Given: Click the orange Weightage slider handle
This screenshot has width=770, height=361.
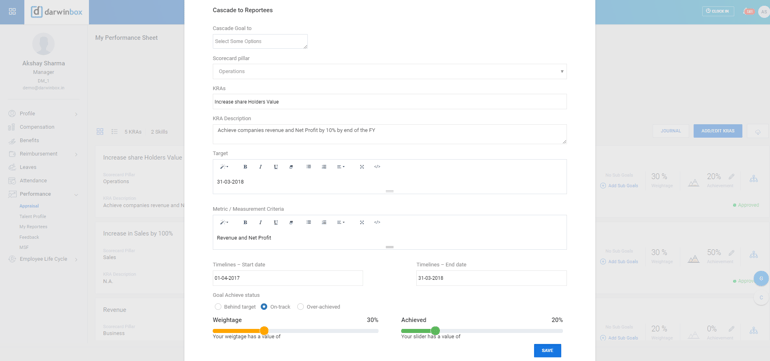Looking at the screenshot, I should [x=264, y=331].
